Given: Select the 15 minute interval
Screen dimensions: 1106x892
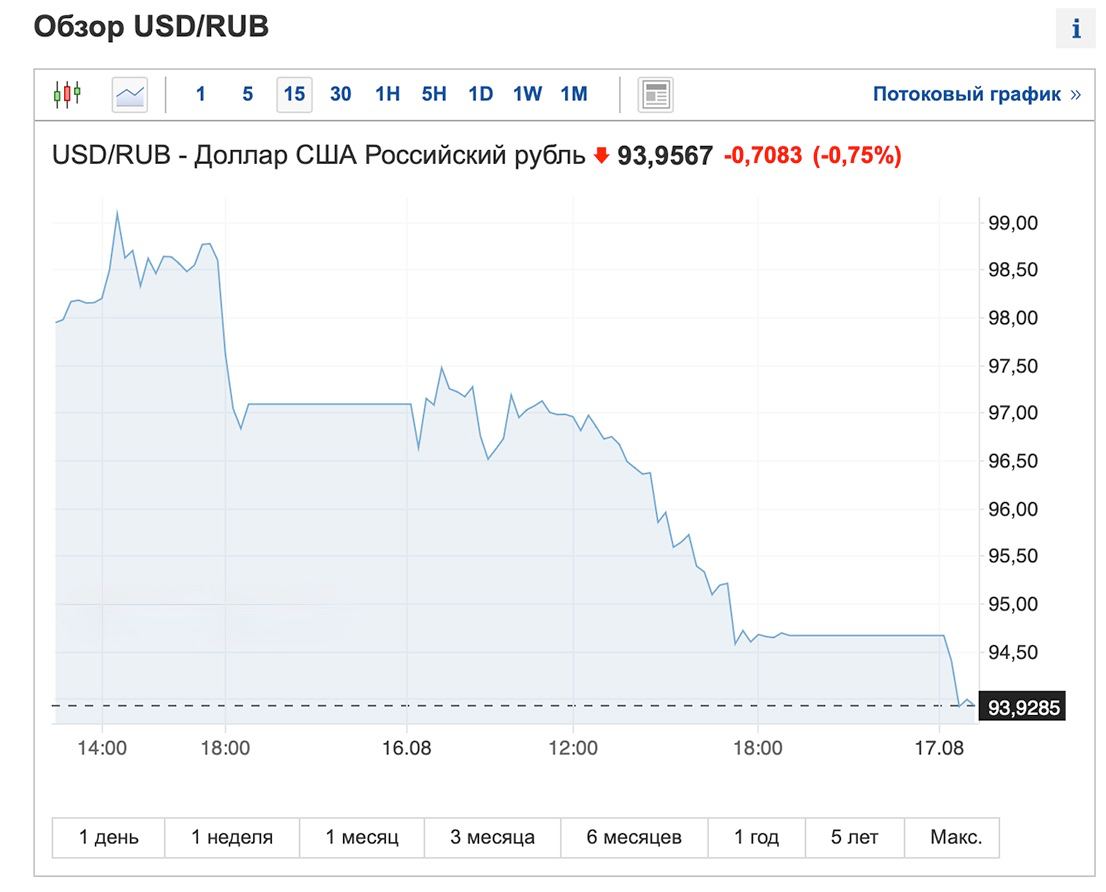Looking at the screenshot, I should click(294, 95).
